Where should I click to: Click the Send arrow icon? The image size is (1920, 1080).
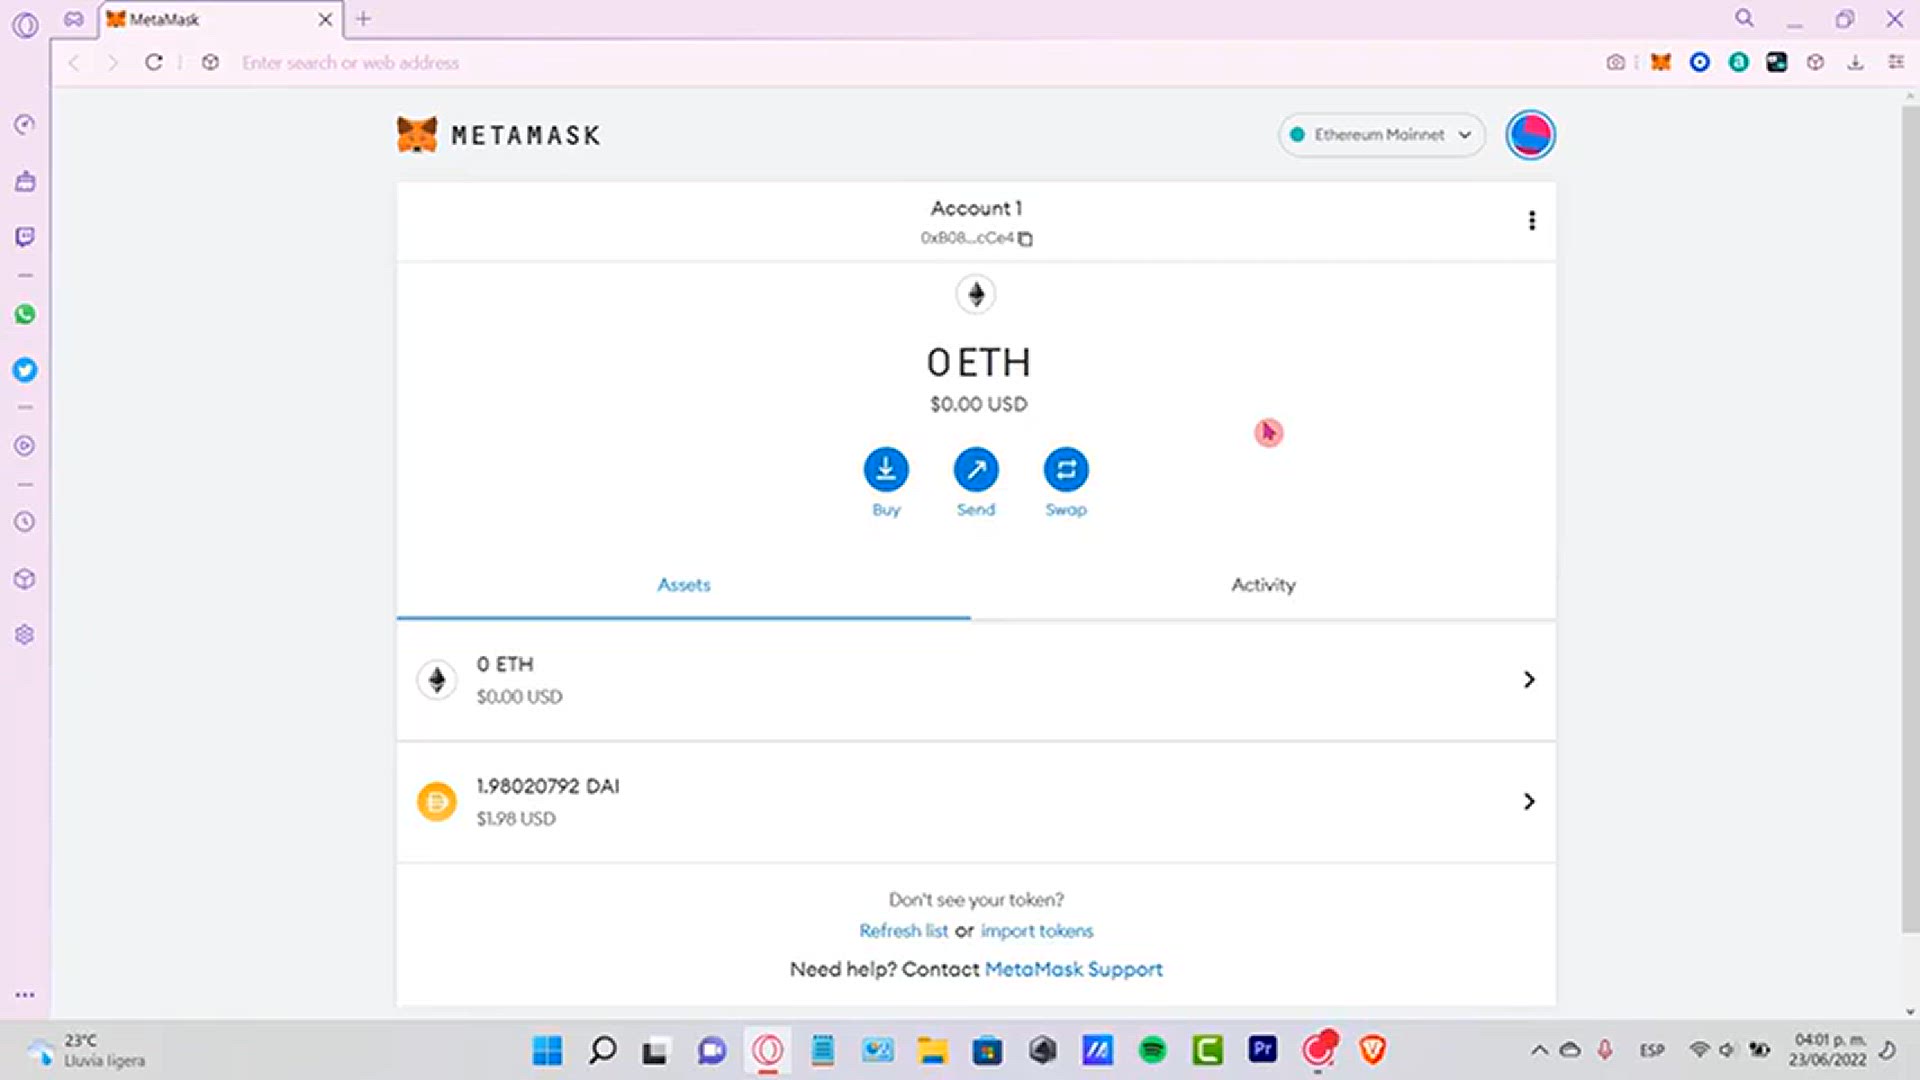[x=976, y=470]
